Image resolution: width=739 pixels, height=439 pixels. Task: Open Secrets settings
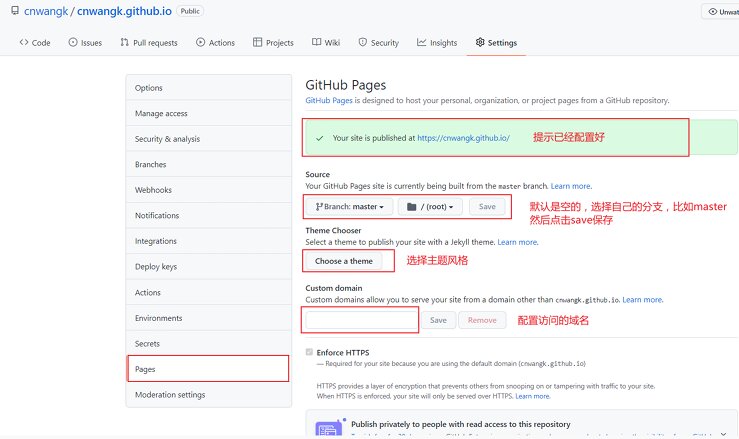tap(209, 343)
